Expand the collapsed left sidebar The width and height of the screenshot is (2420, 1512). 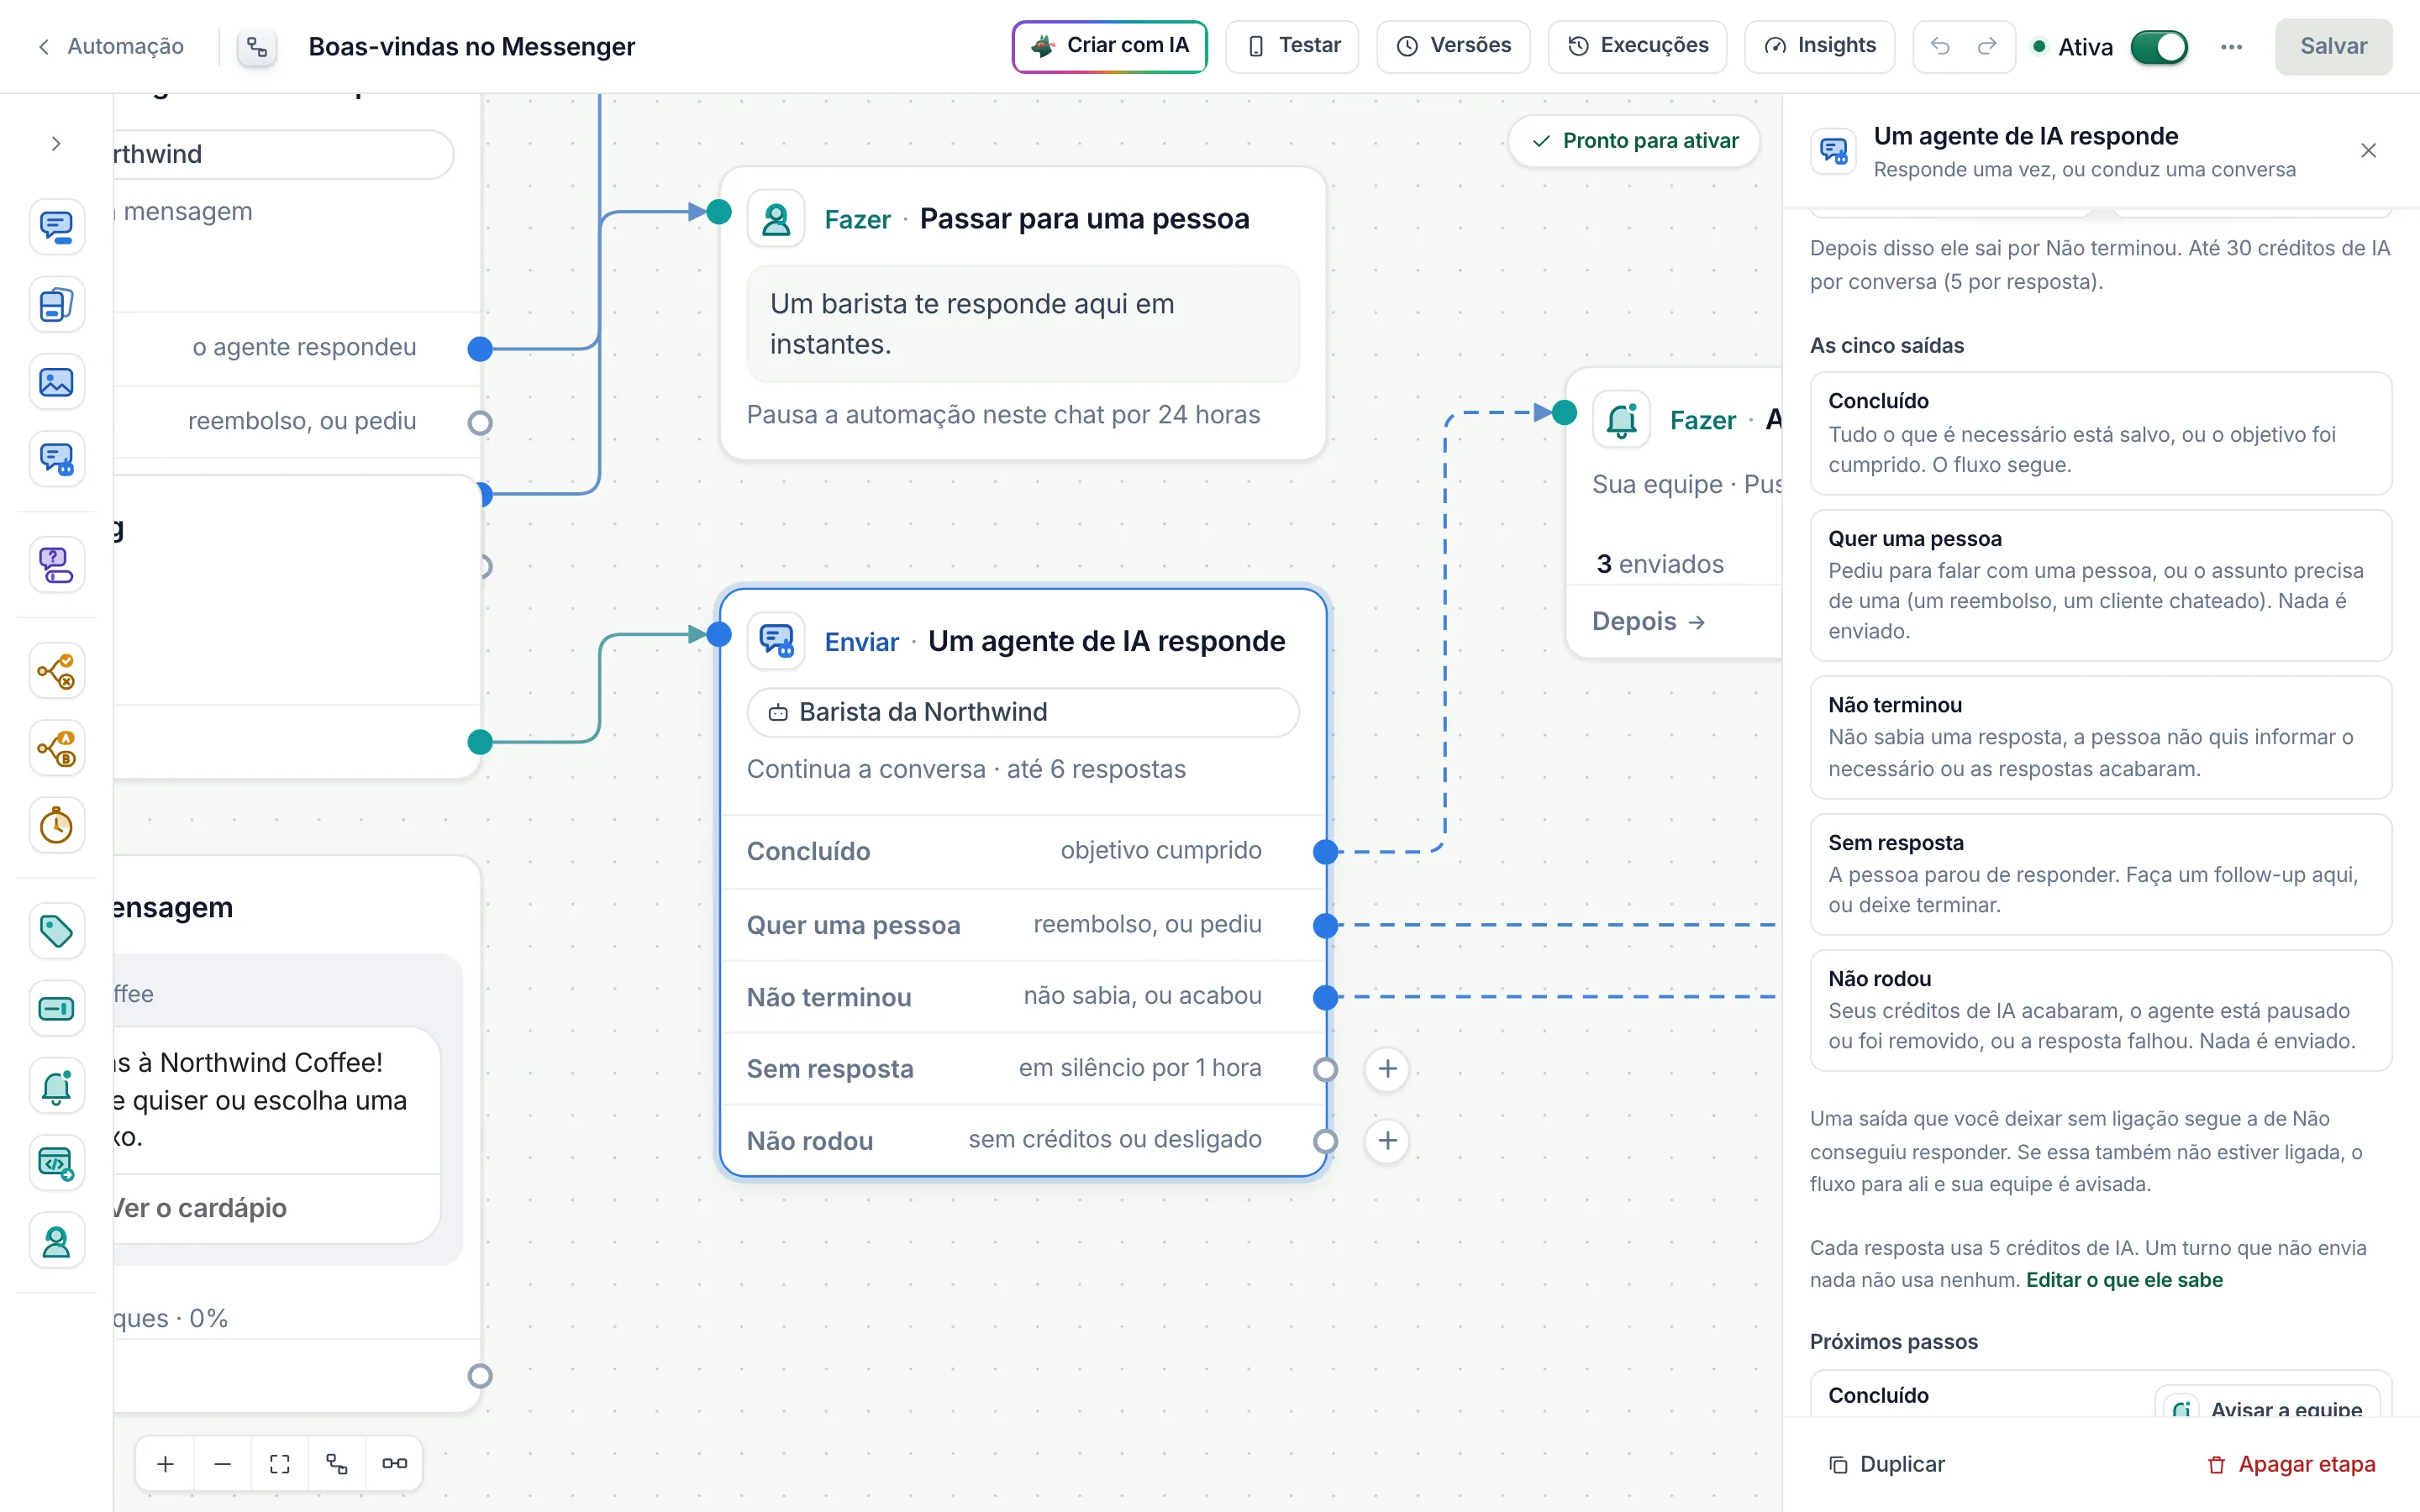pyautogui.click(x=56, y=144)
